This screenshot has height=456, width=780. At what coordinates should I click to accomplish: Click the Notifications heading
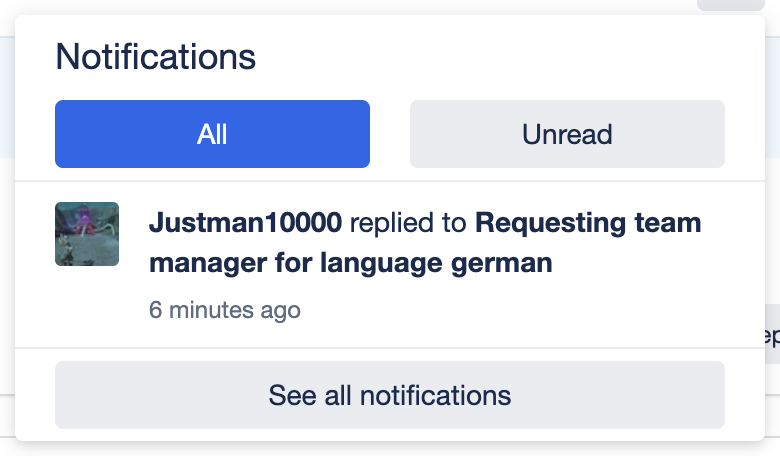[156, 57]
